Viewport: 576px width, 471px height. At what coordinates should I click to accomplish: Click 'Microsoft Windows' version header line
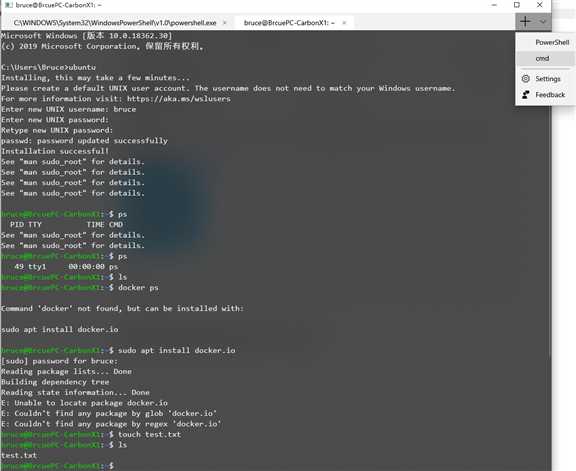(87, 36)
